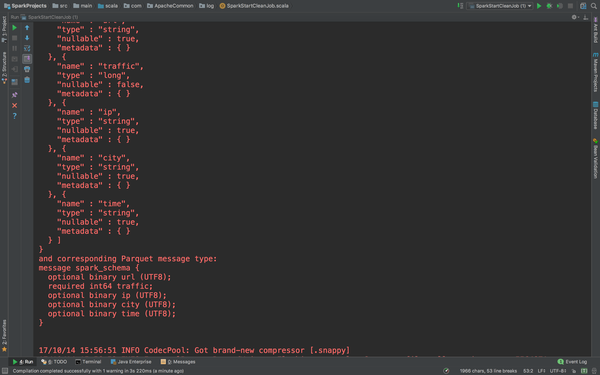Open the Terminal bottom tab
Image resolution: width=600 pixels, height=375 pixels.
88,362
